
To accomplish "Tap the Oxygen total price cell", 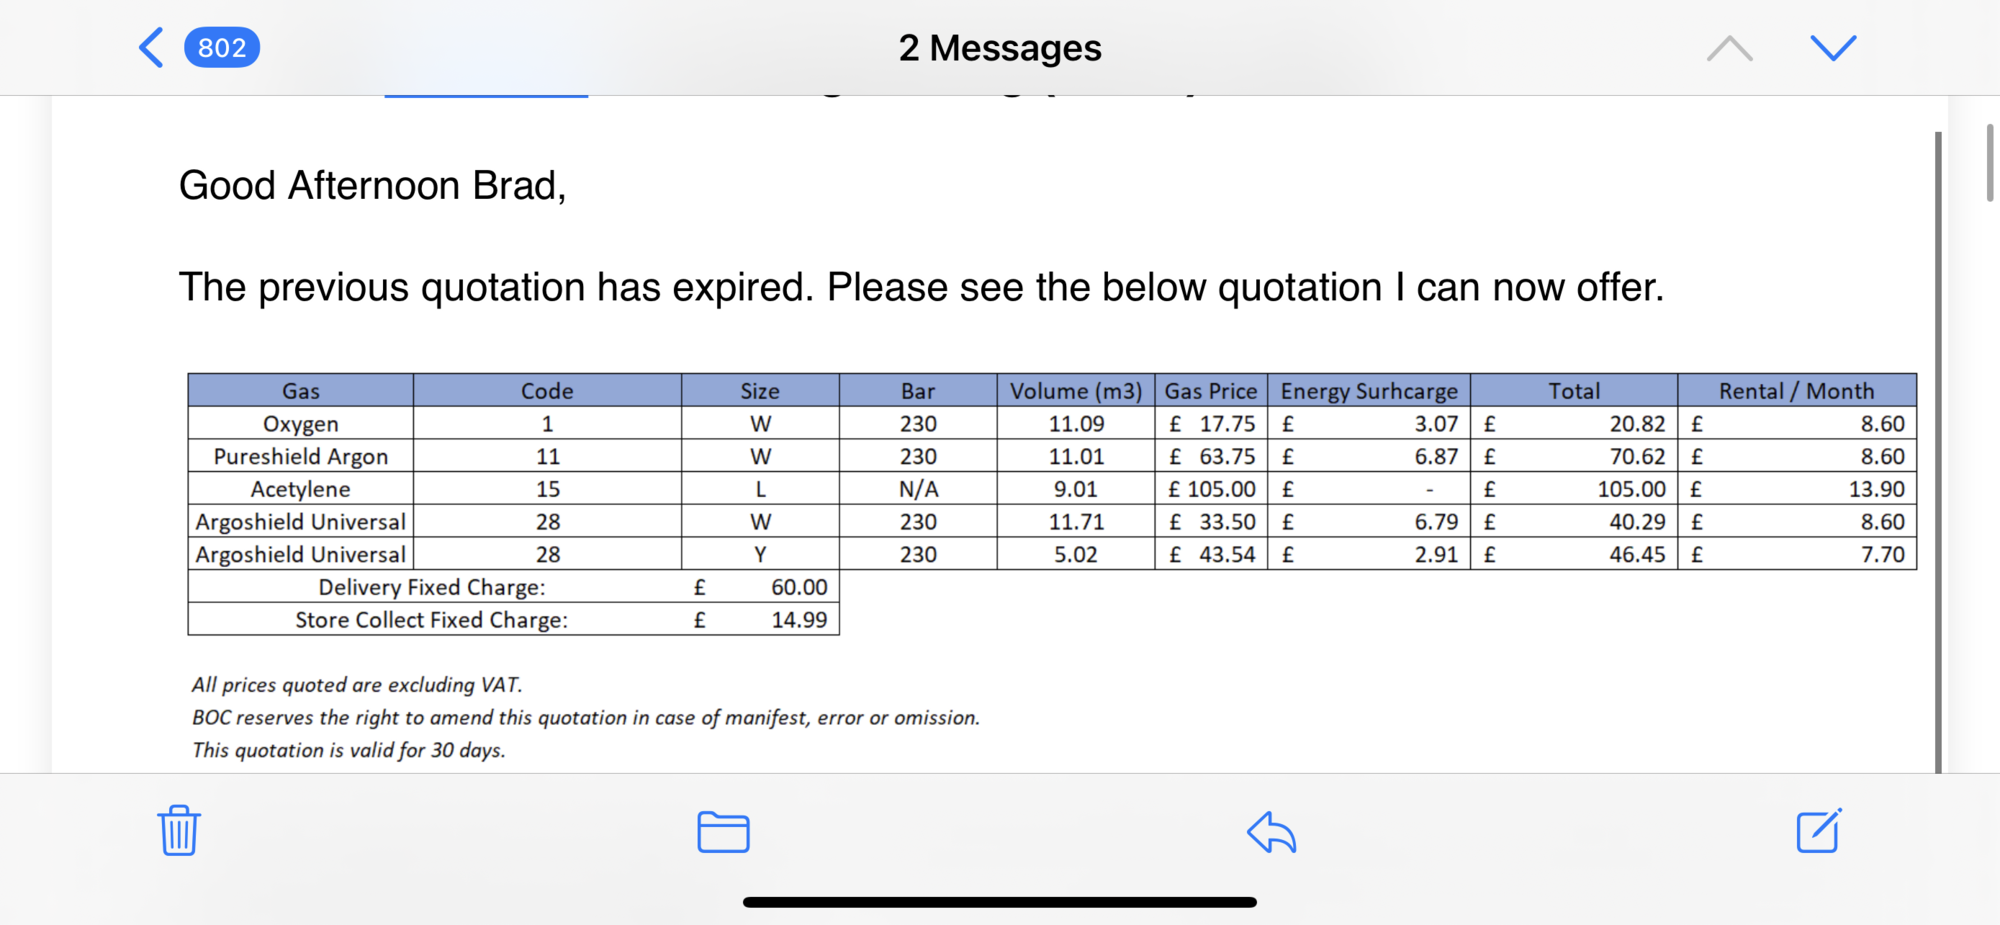I will (x=1574, y=423).
